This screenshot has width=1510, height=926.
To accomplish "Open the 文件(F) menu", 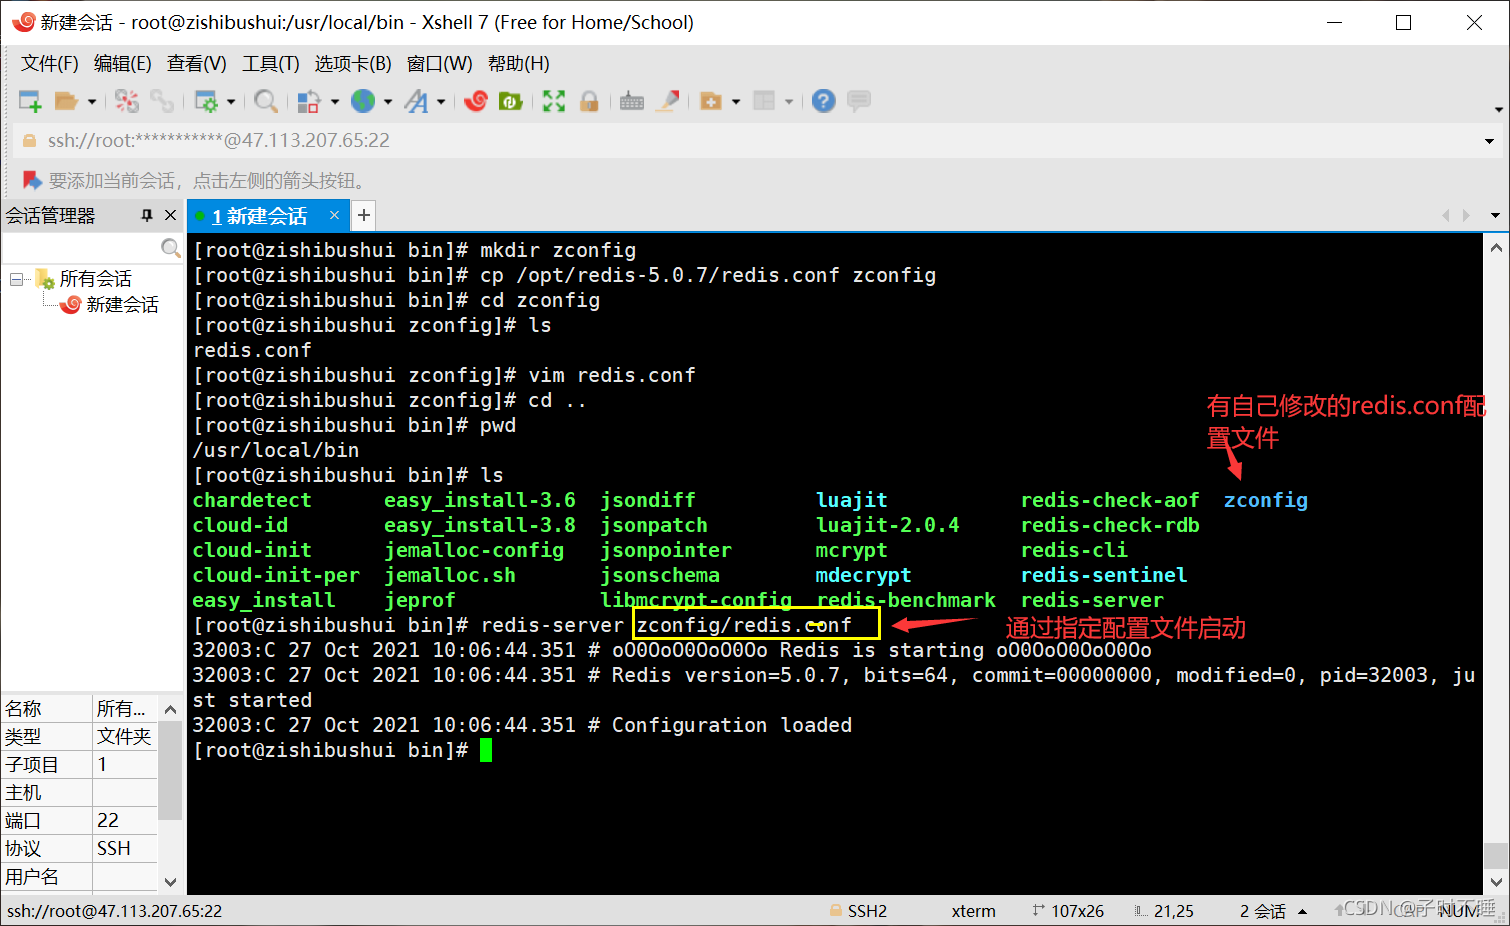I will [50, 64].
